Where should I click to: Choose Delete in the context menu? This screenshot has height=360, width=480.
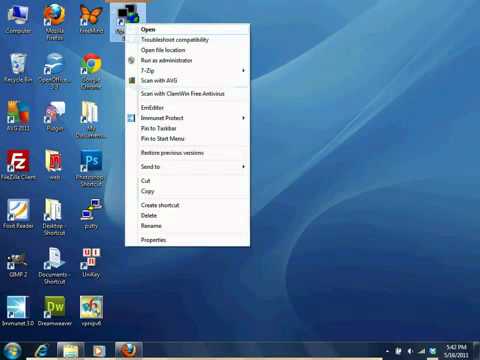(x=187, y=215)
